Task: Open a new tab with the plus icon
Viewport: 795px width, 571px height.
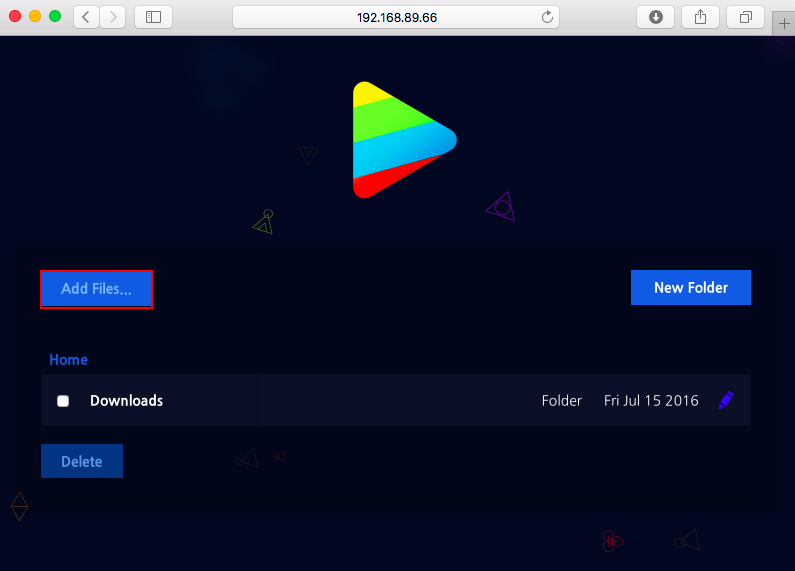Action: (784, 23)
